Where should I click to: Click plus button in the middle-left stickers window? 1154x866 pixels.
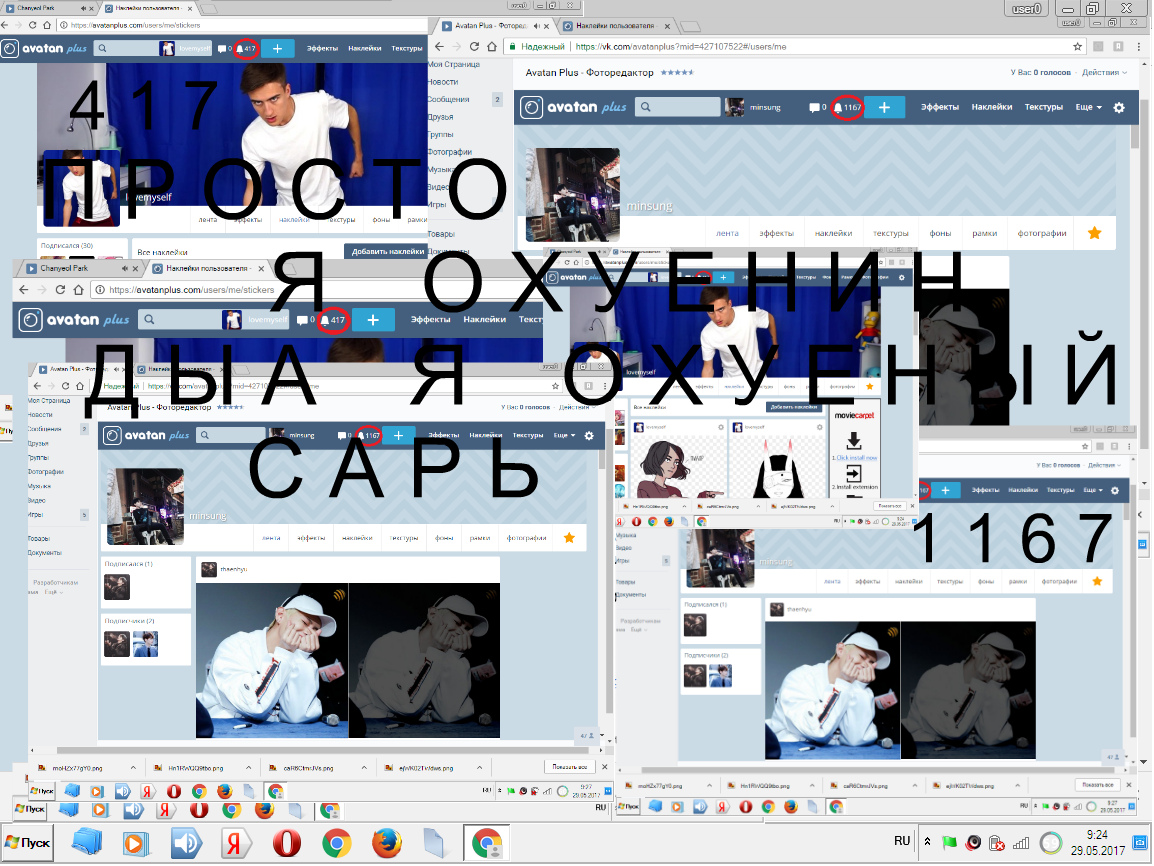(x=373, y=320)
